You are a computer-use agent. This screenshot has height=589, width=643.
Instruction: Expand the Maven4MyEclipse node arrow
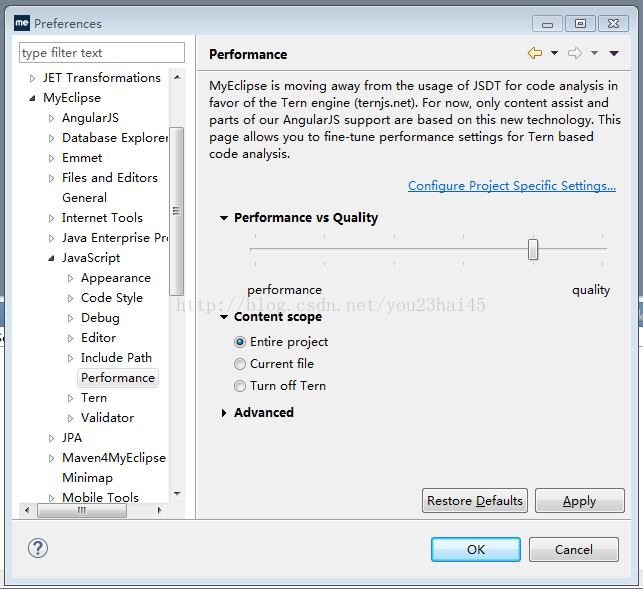pyautogui.click(x=51, y=458)
